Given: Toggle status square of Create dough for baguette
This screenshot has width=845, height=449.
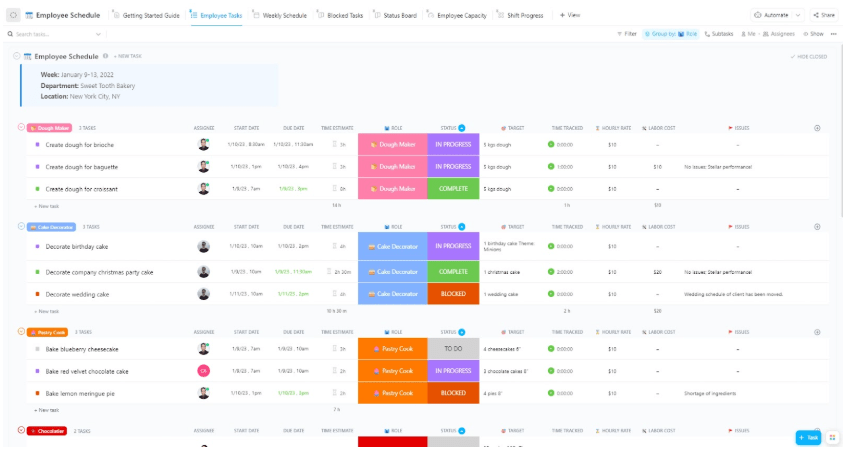Looking at the screenshot, I should [37, 167].
